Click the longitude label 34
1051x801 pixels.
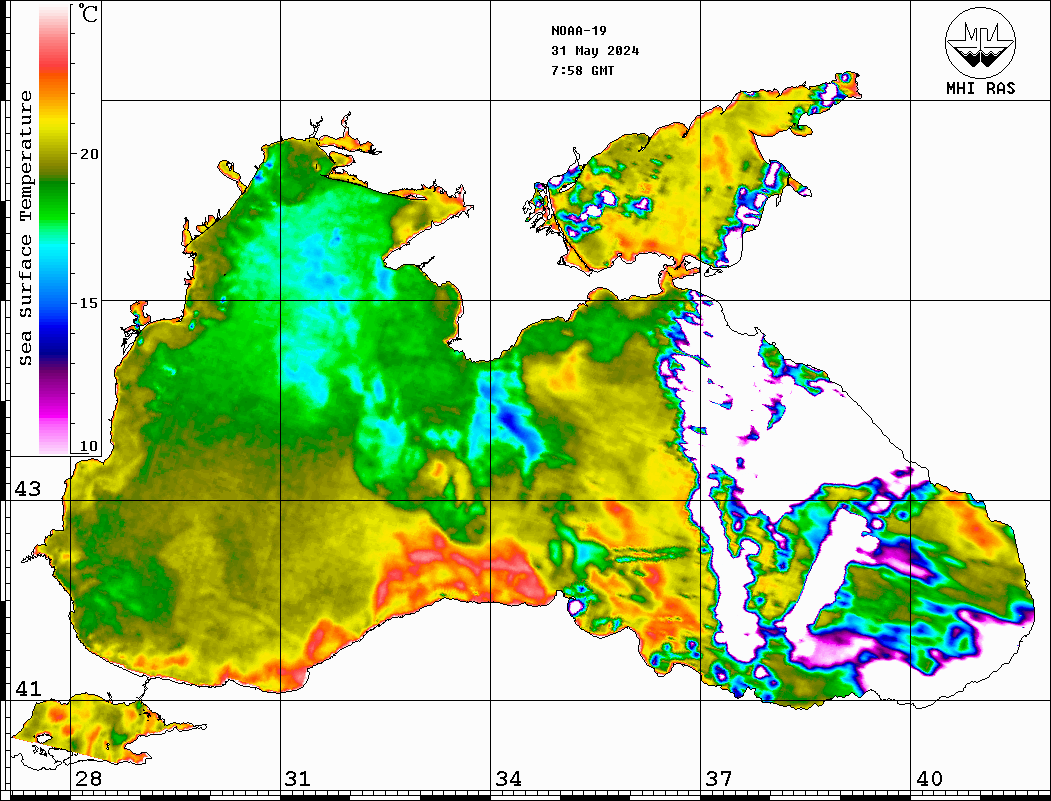tap(508, 779)
